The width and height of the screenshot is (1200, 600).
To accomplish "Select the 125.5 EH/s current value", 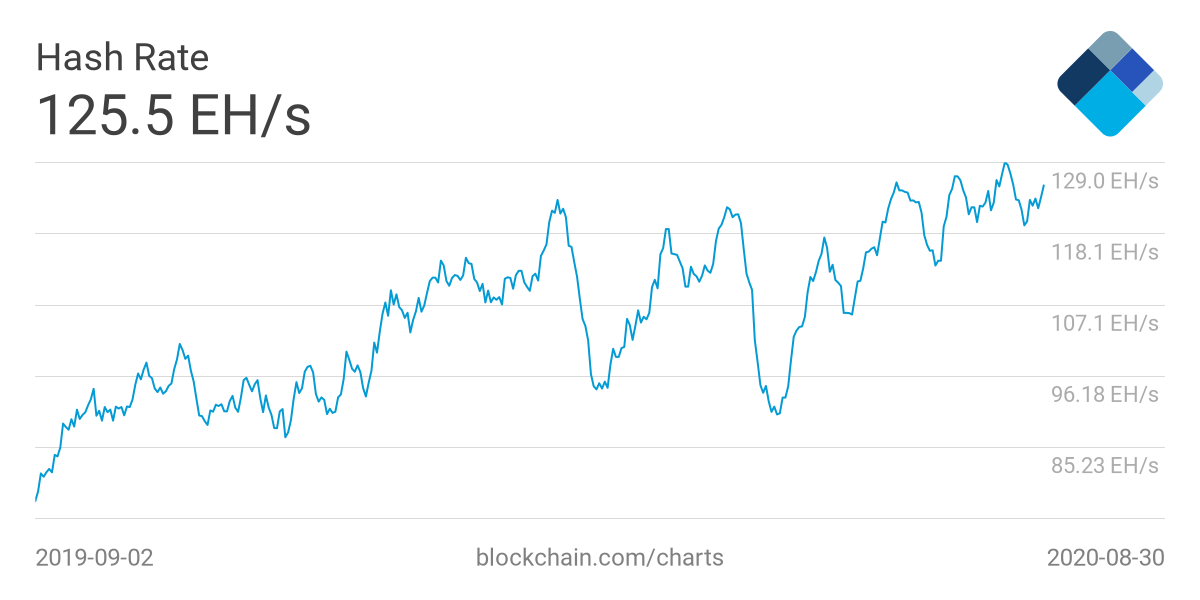I will tap(173, 115).
